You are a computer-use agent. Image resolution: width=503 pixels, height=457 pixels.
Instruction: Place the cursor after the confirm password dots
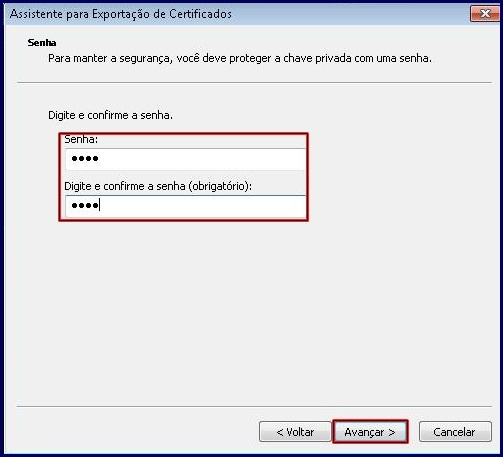click(100, 205)
